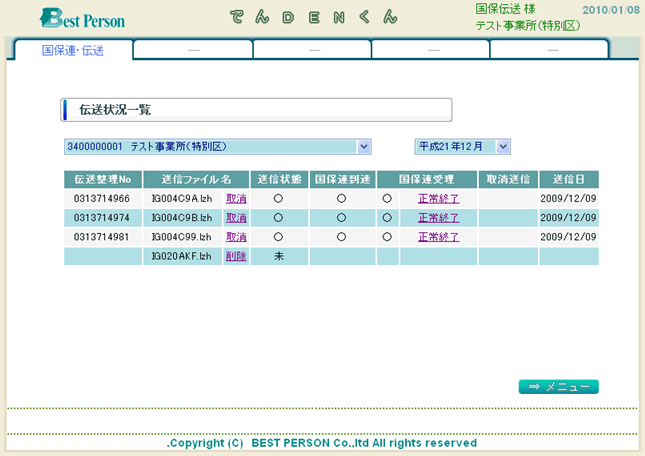
Task: Select the third blank dash tab
Action: tap(313, 50)
